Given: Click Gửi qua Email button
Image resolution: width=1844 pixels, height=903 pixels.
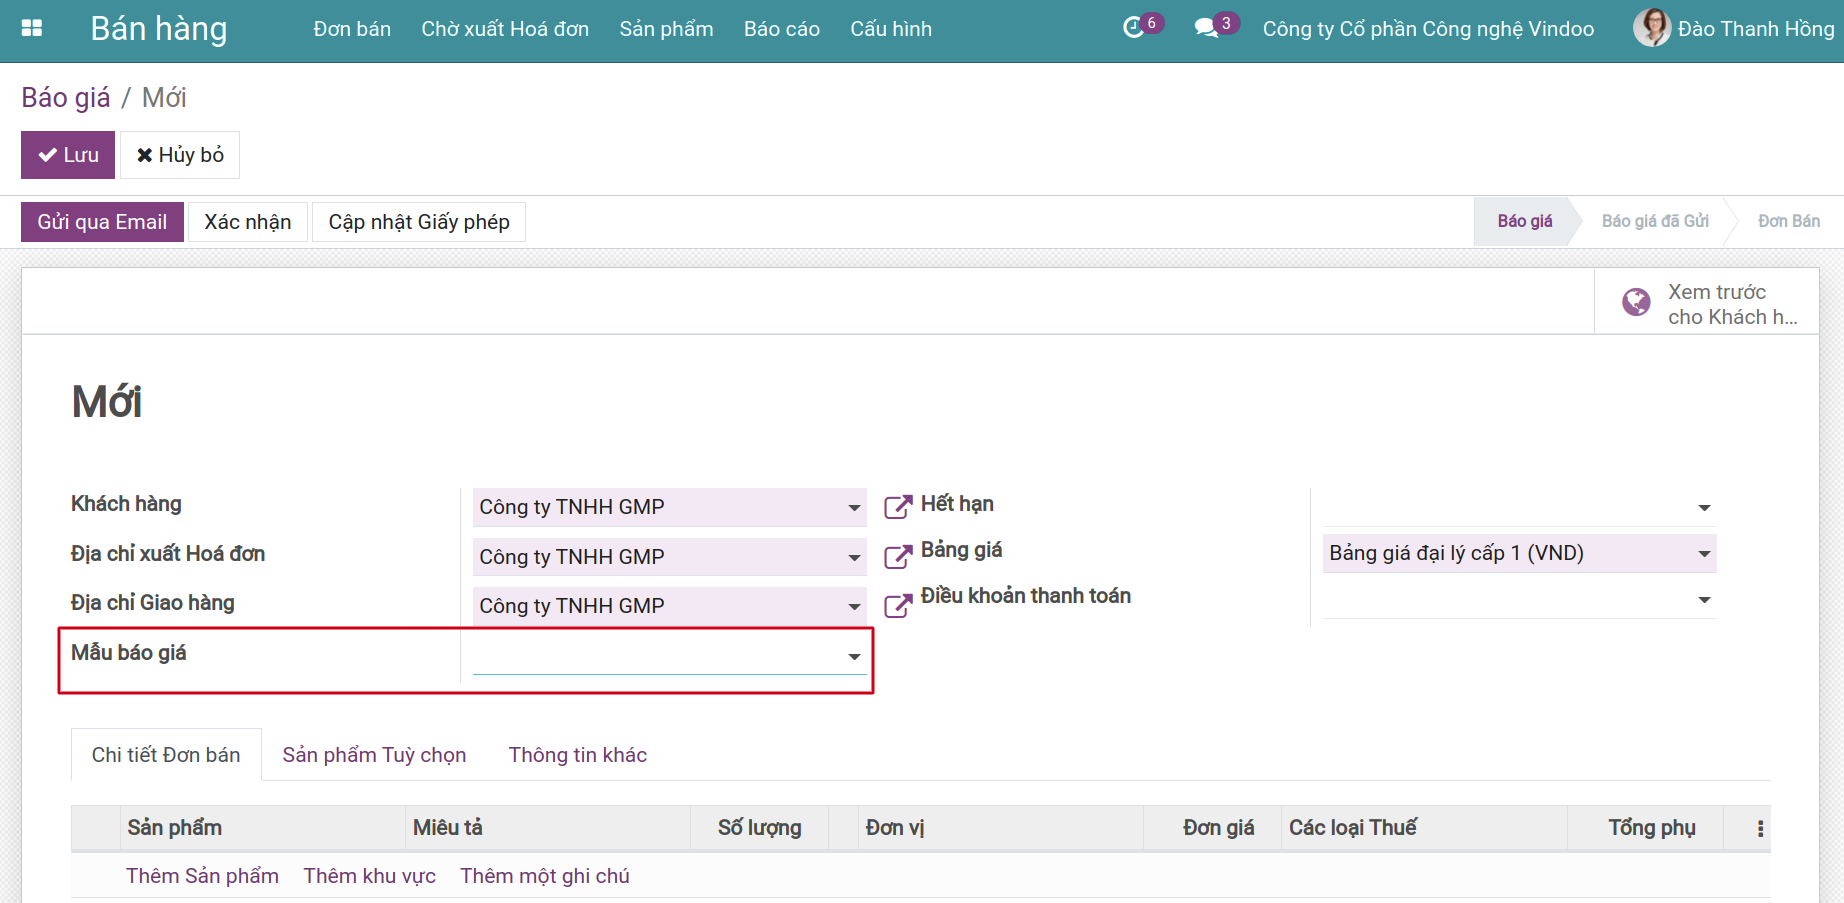Looking at the screenshot, I should tap(102, 222).
